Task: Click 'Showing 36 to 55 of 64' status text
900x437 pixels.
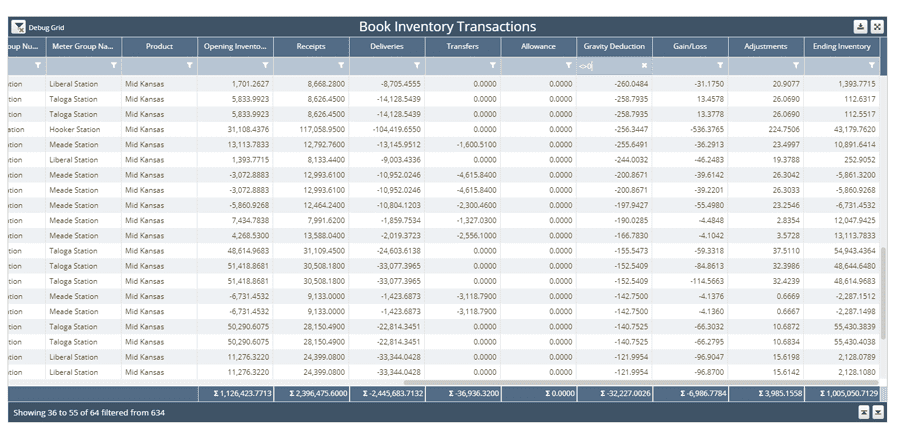Action: 89,412
